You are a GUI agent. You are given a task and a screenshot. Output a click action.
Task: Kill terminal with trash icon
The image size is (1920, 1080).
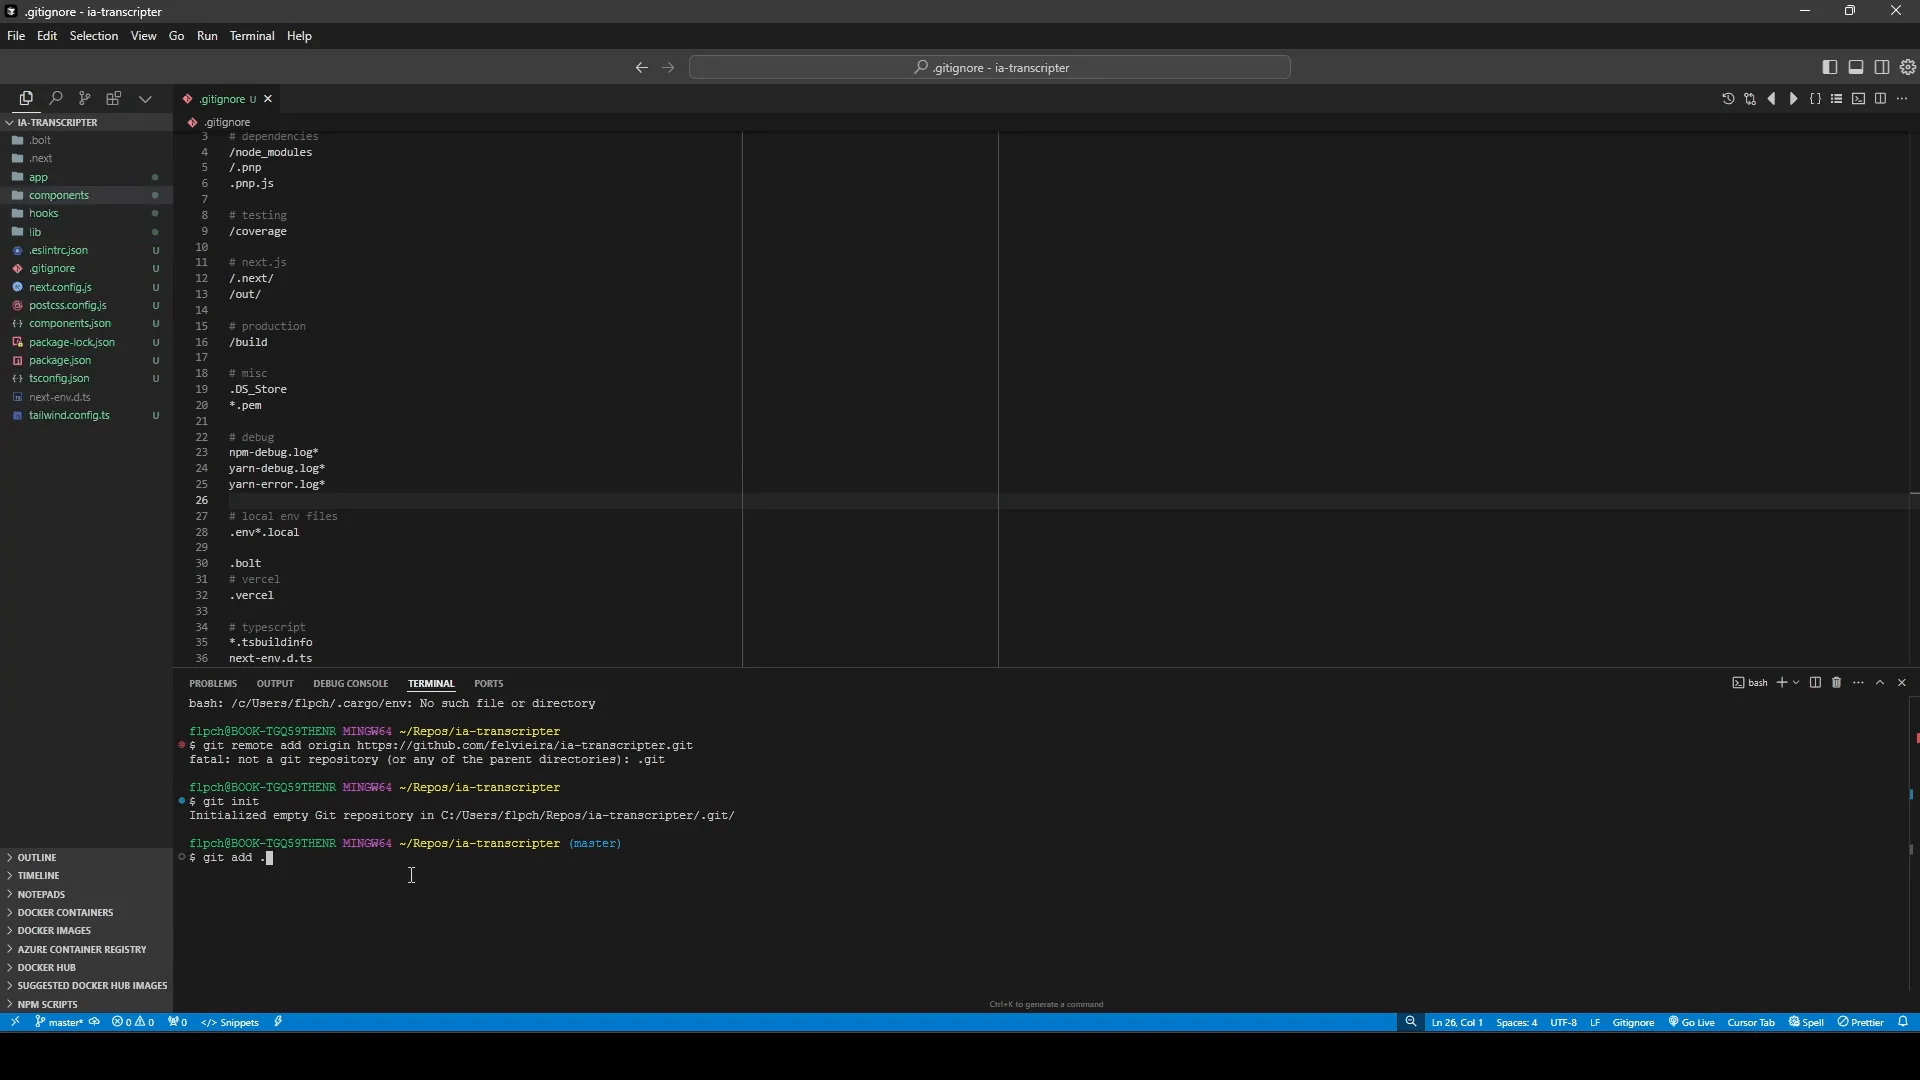click(x=1837, y=683)
